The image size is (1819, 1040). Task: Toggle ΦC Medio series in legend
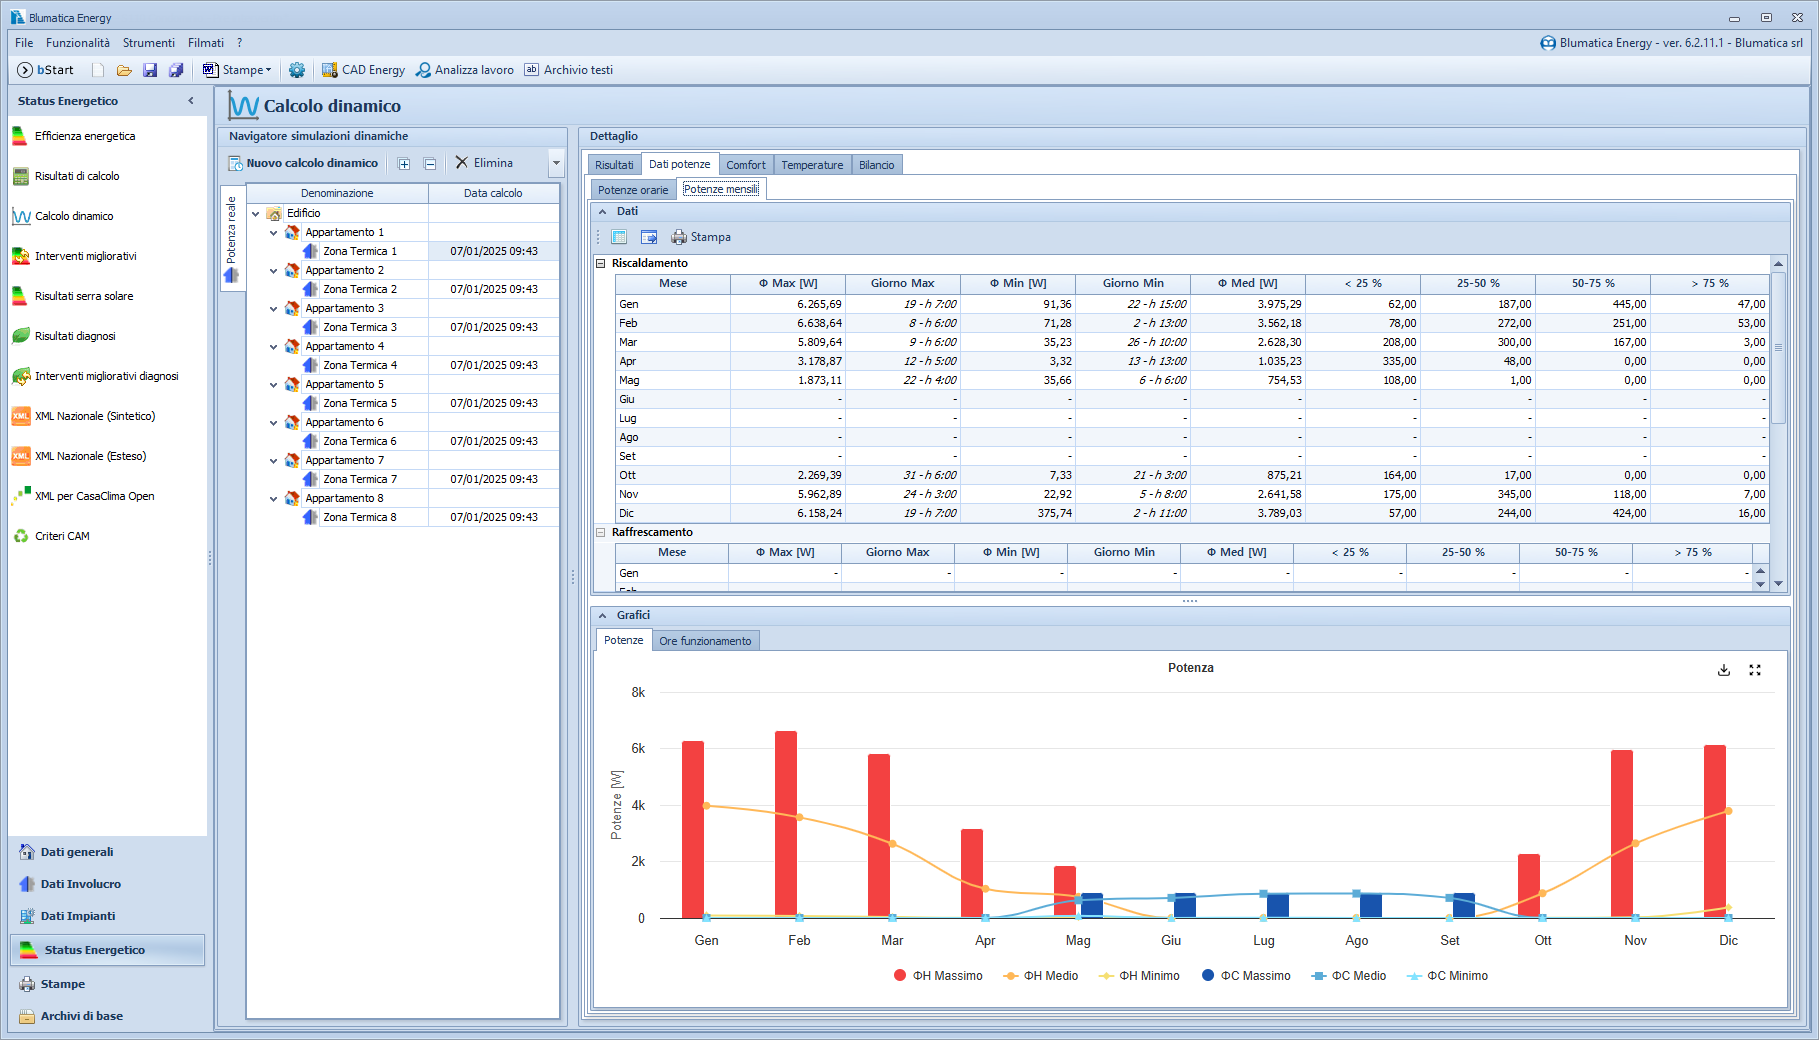1348,976
